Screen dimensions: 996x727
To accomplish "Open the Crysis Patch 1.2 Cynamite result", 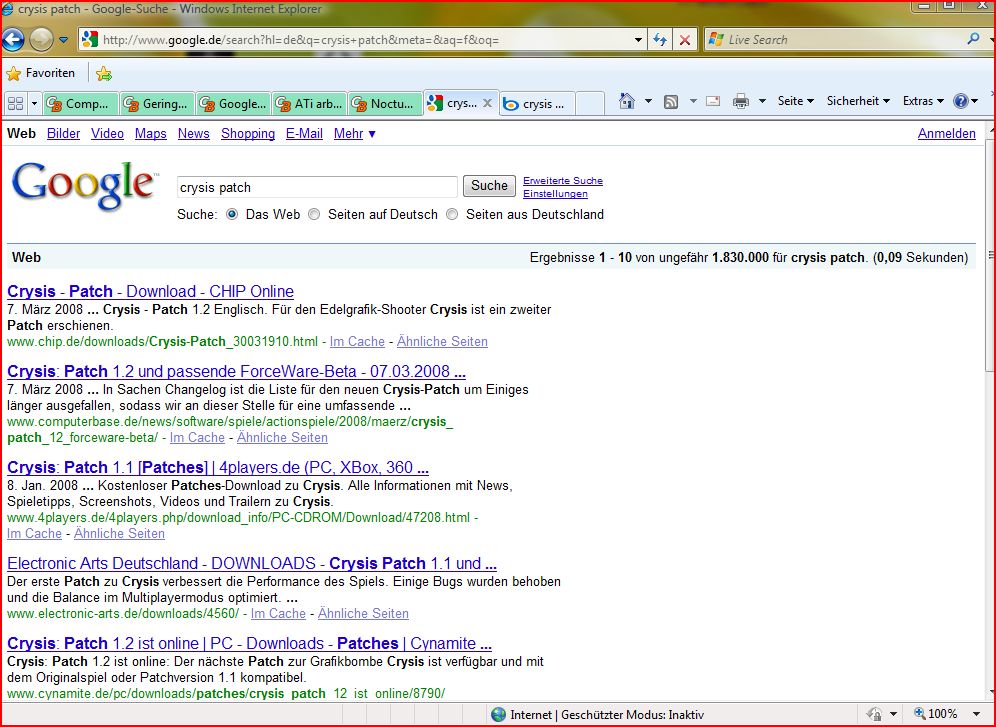I will pyautogui.click(x=250, y=643).
